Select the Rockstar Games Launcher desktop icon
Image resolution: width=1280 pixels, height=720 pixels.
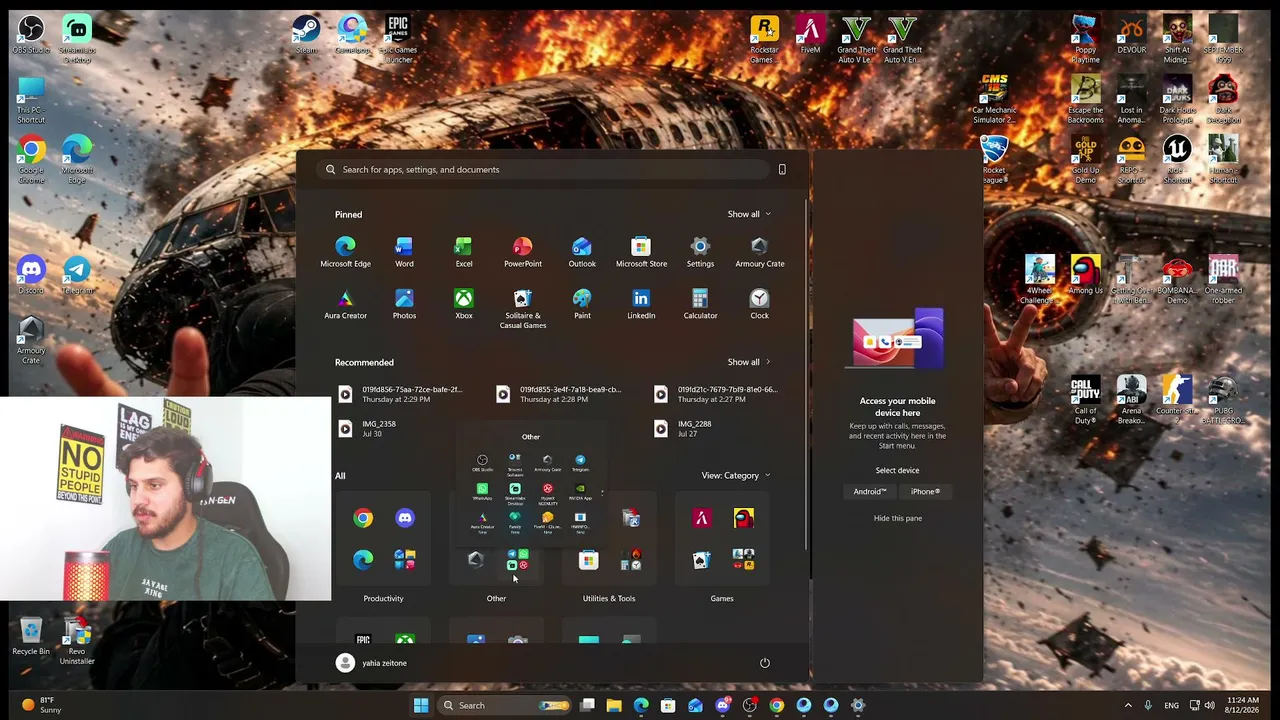coord(764,40)
